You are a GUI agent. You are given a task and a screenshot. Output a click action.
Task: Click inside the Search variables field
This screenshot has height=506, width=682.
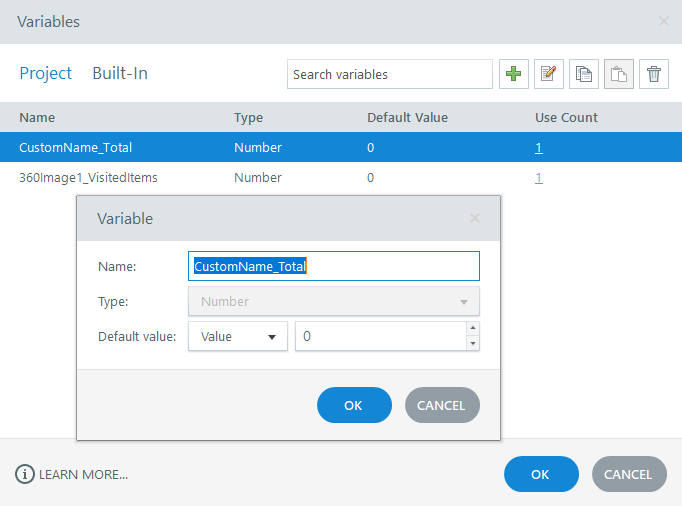tap(389, 74)
